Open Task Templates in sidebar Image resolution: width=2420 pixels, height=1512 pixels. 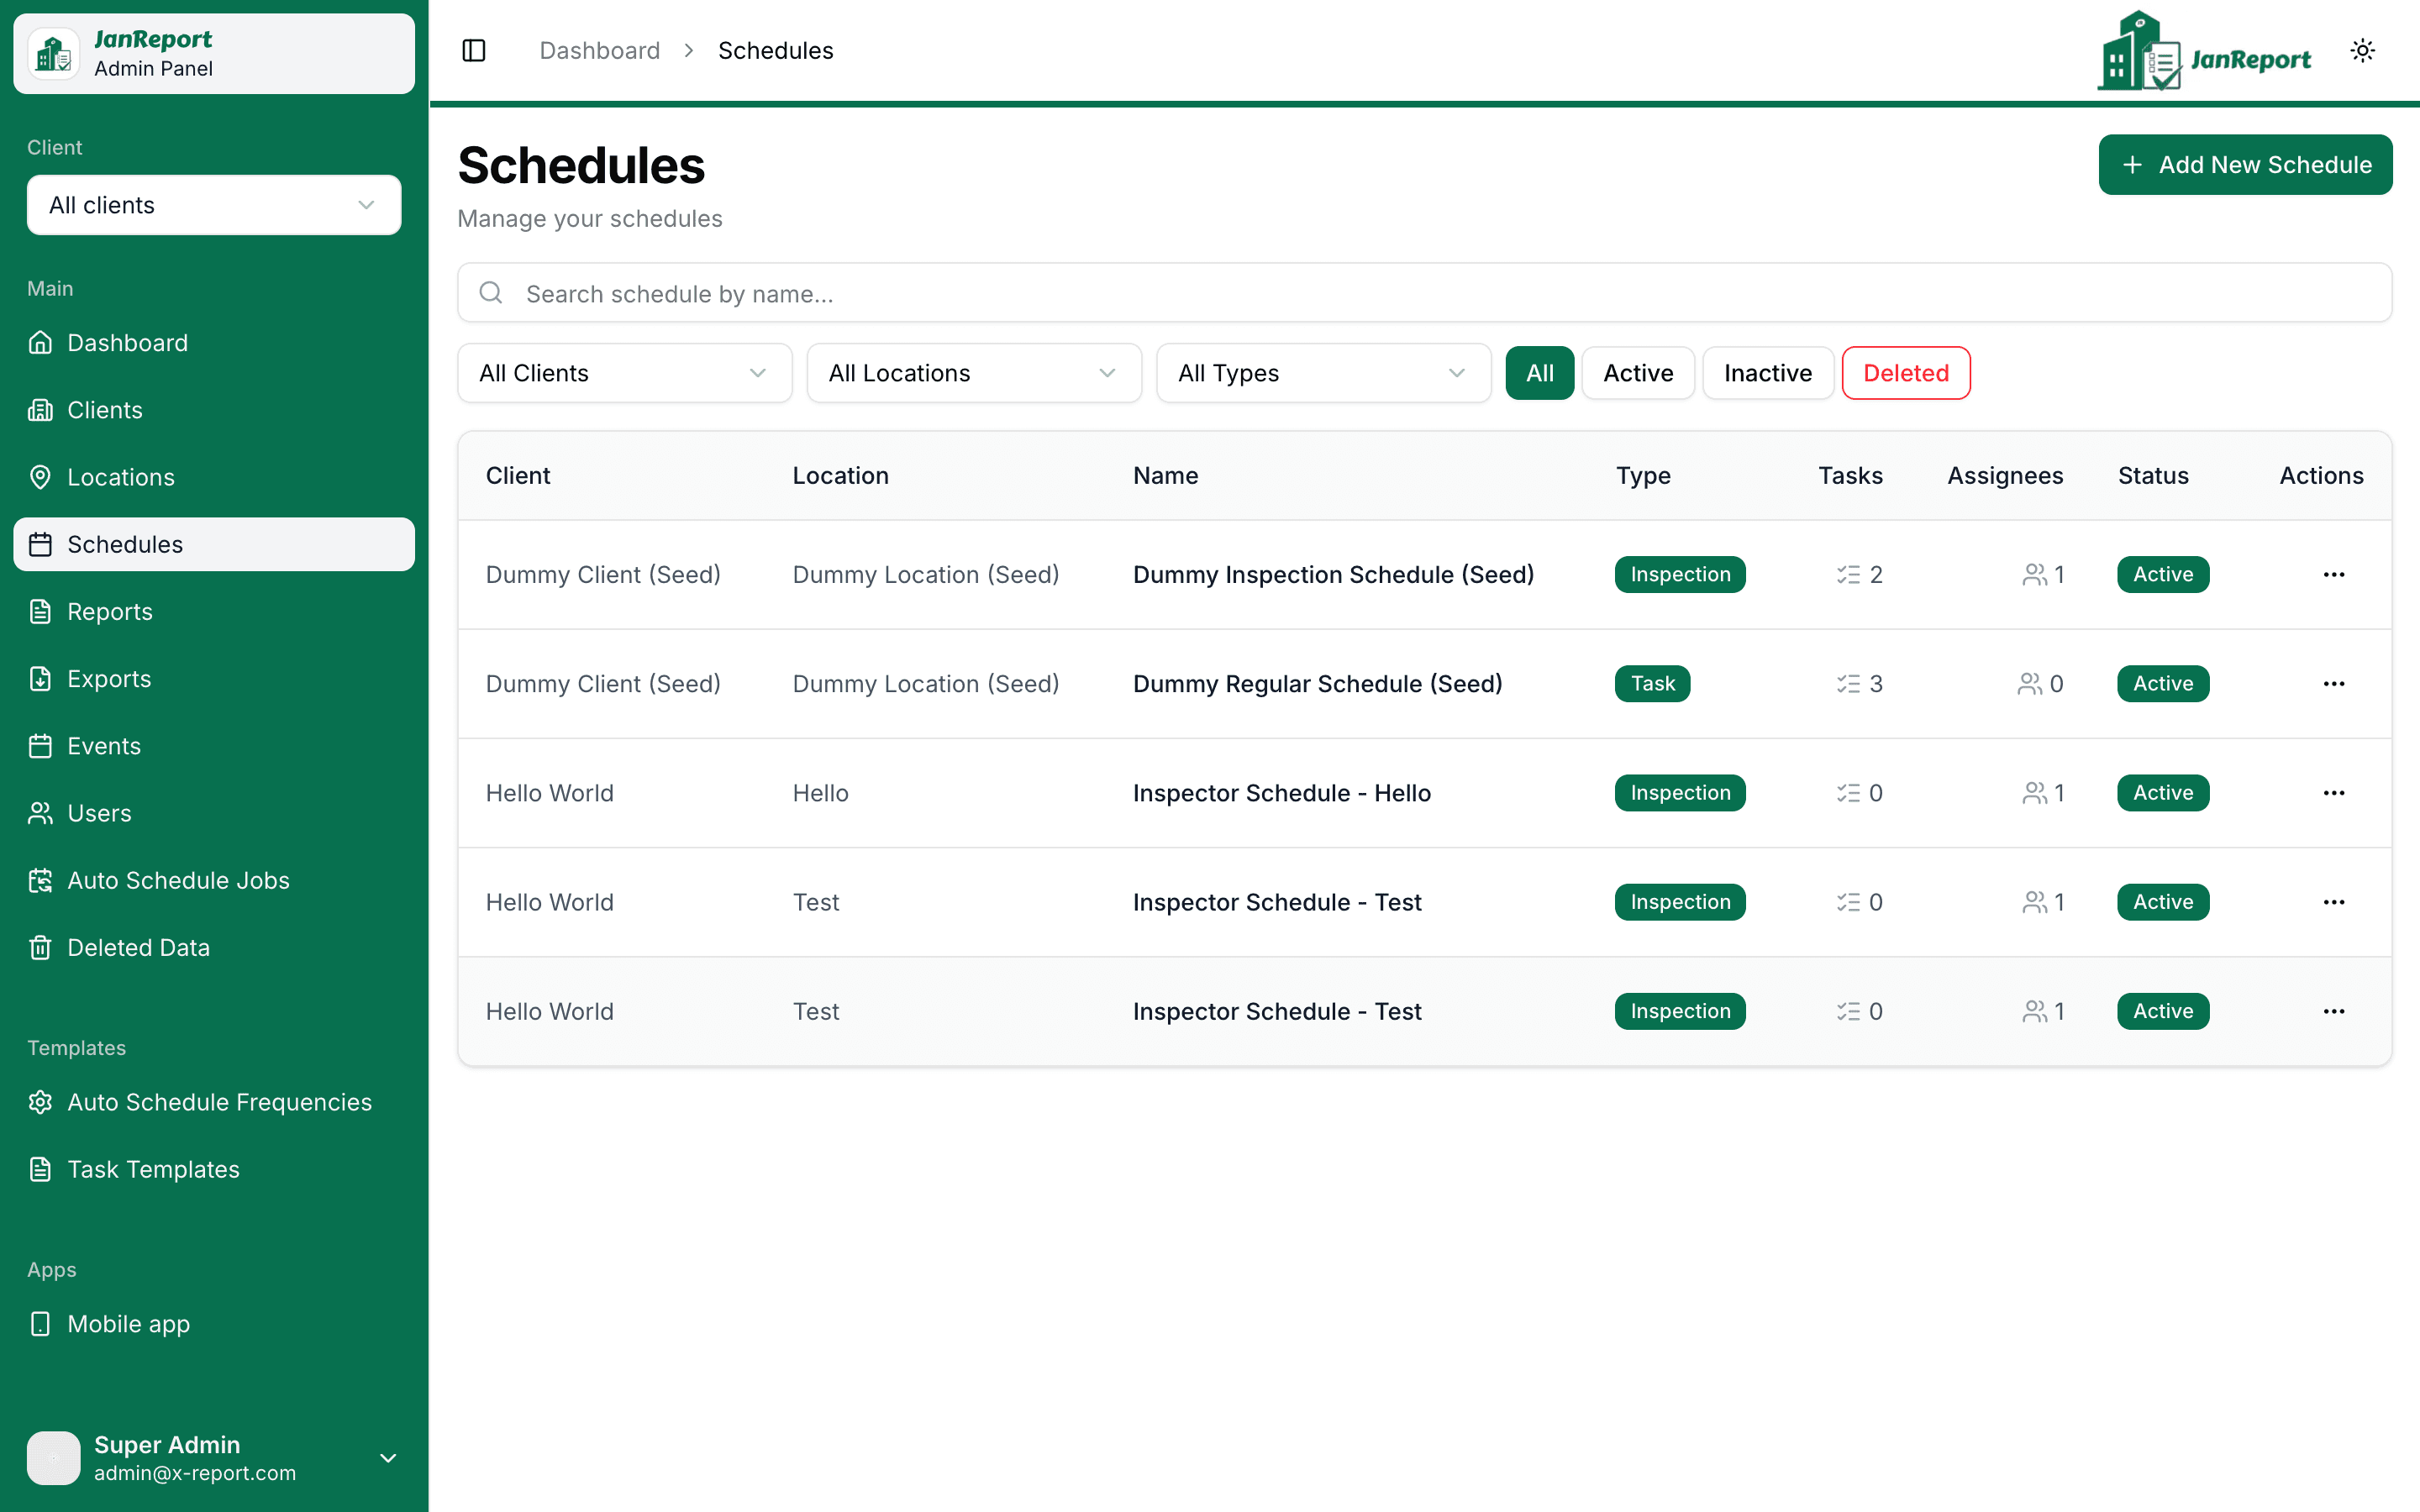tap(214, 1169)
